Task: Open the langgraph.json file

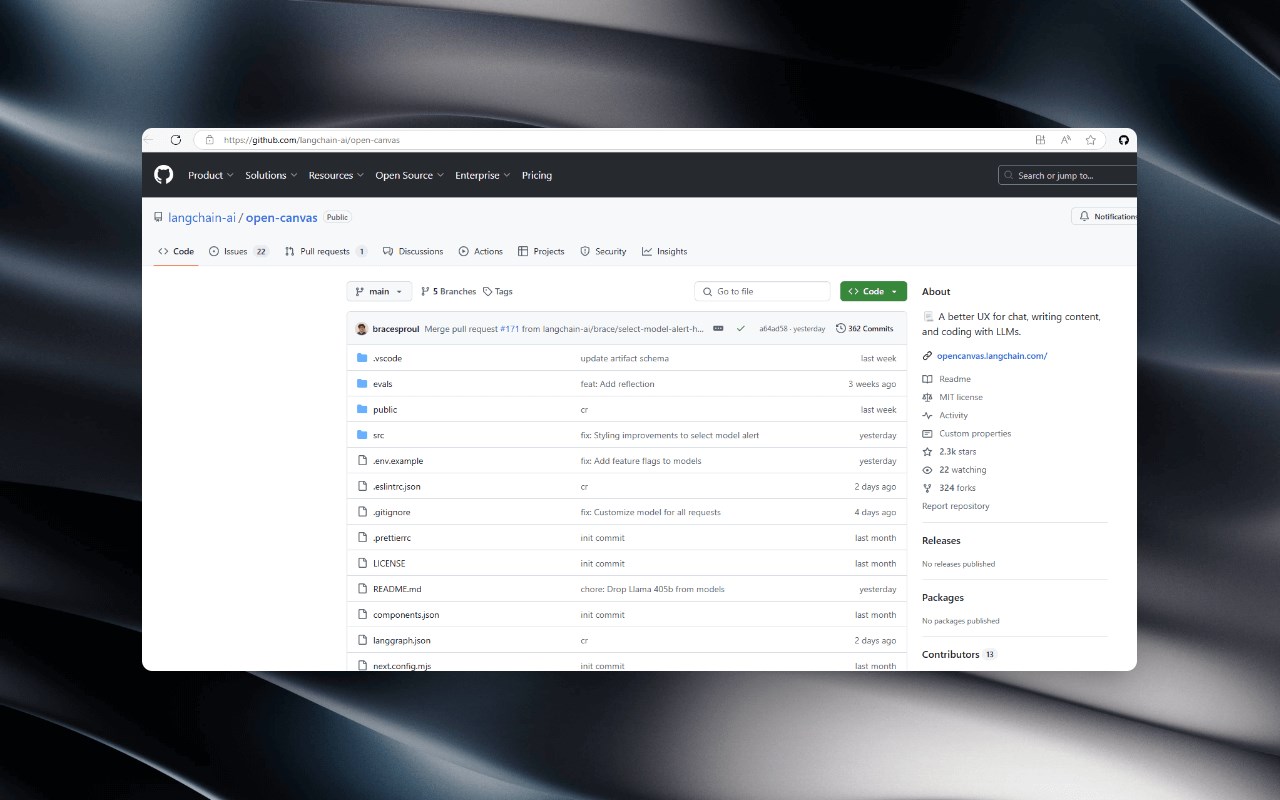Action: pos(402,640)
